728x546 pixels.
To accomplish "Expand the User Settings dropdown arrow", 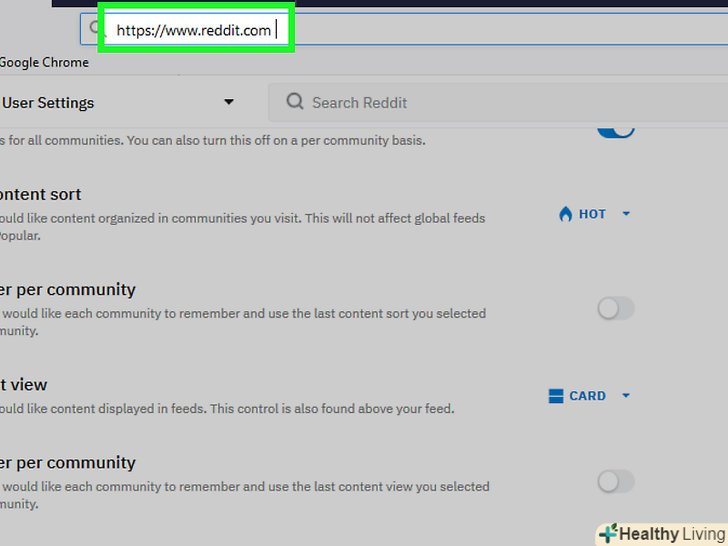I will [229, 102].
